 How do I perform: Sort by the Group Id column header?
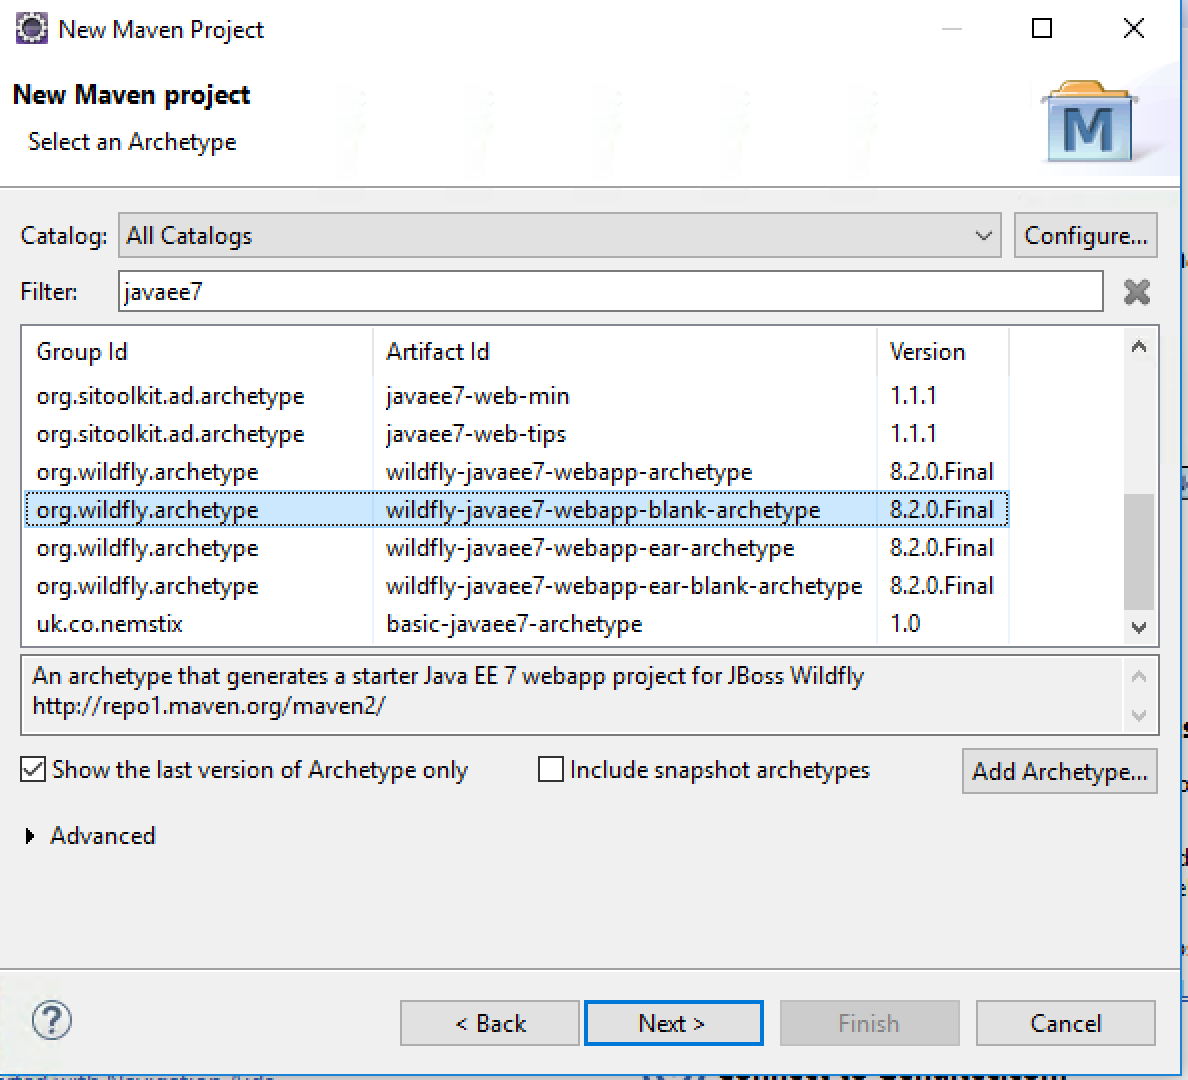[199, 352]
